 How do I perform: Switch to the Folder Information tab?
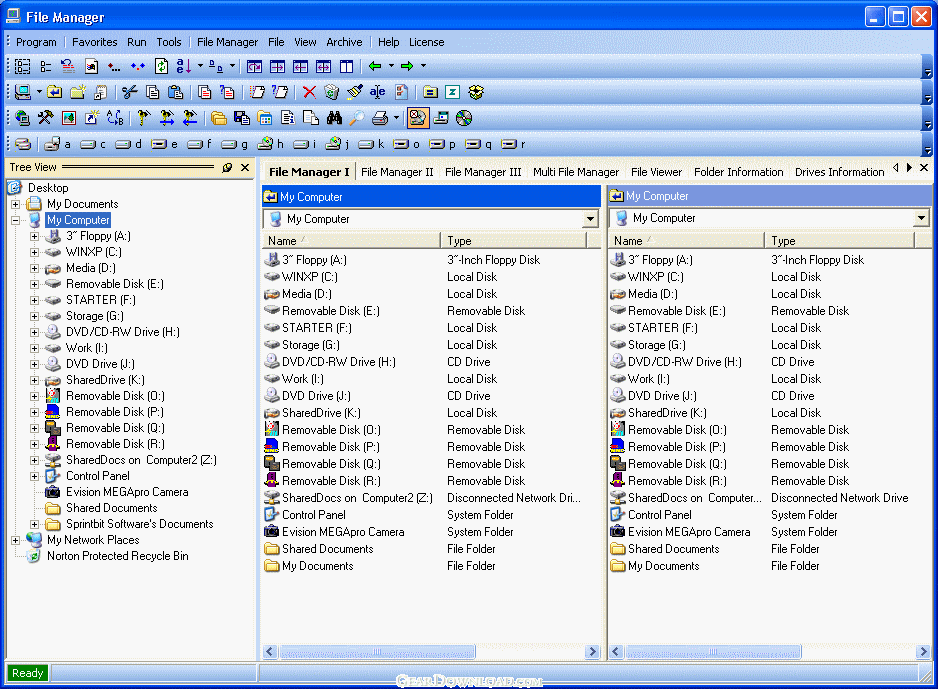(x=739, y=172)
